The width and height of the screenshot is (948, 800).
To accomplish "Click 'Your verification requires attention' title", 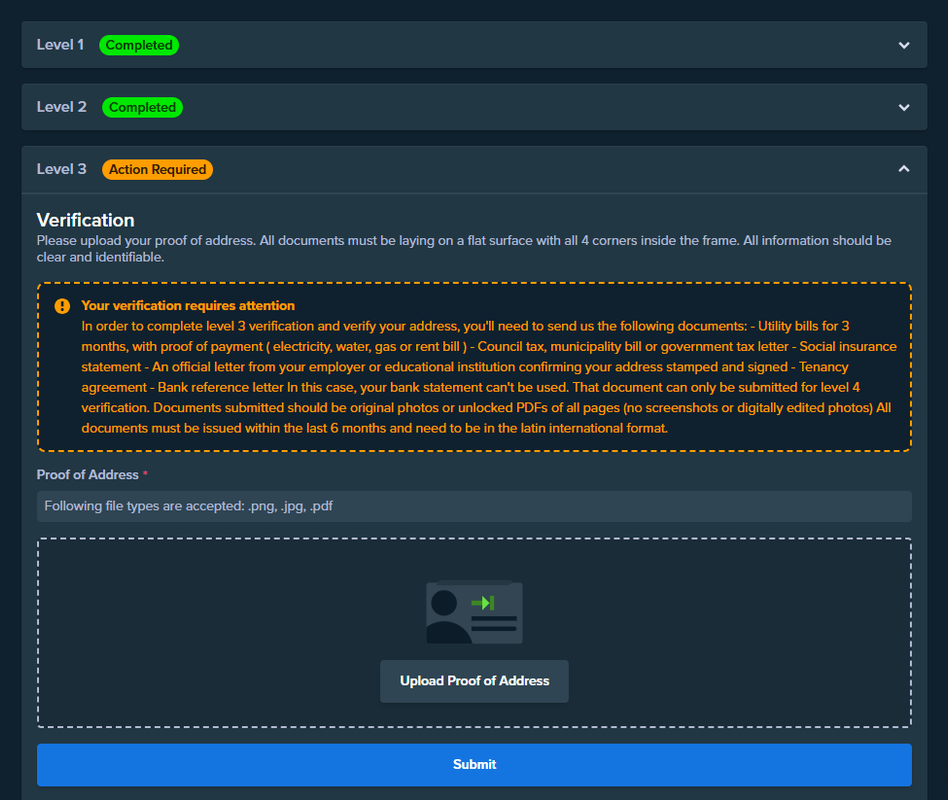I will tap(188, 306).
